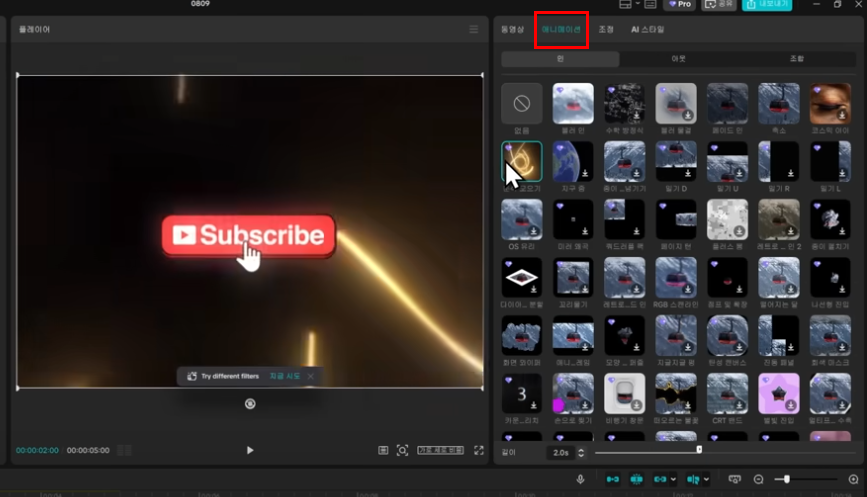
Task: Apply the 페이드 인 animation
Action: [x=727, y=104]
